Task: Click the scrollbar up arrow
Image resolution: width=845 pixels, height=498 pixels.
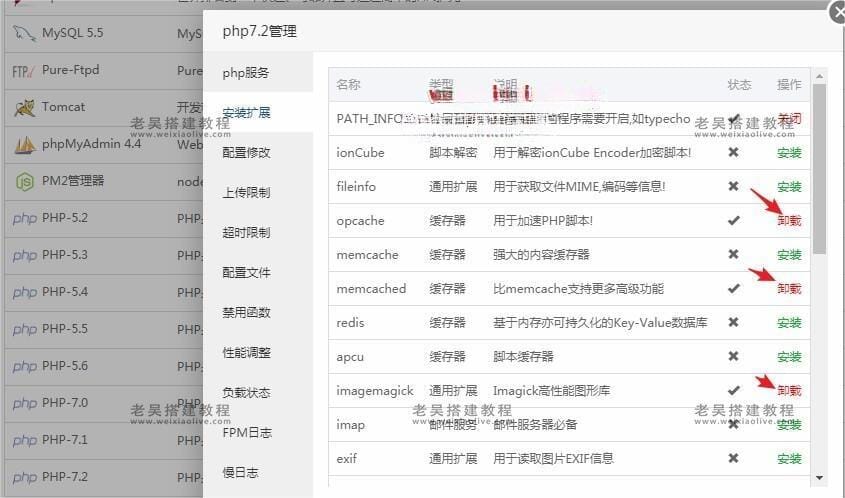Action: [820, 77]
